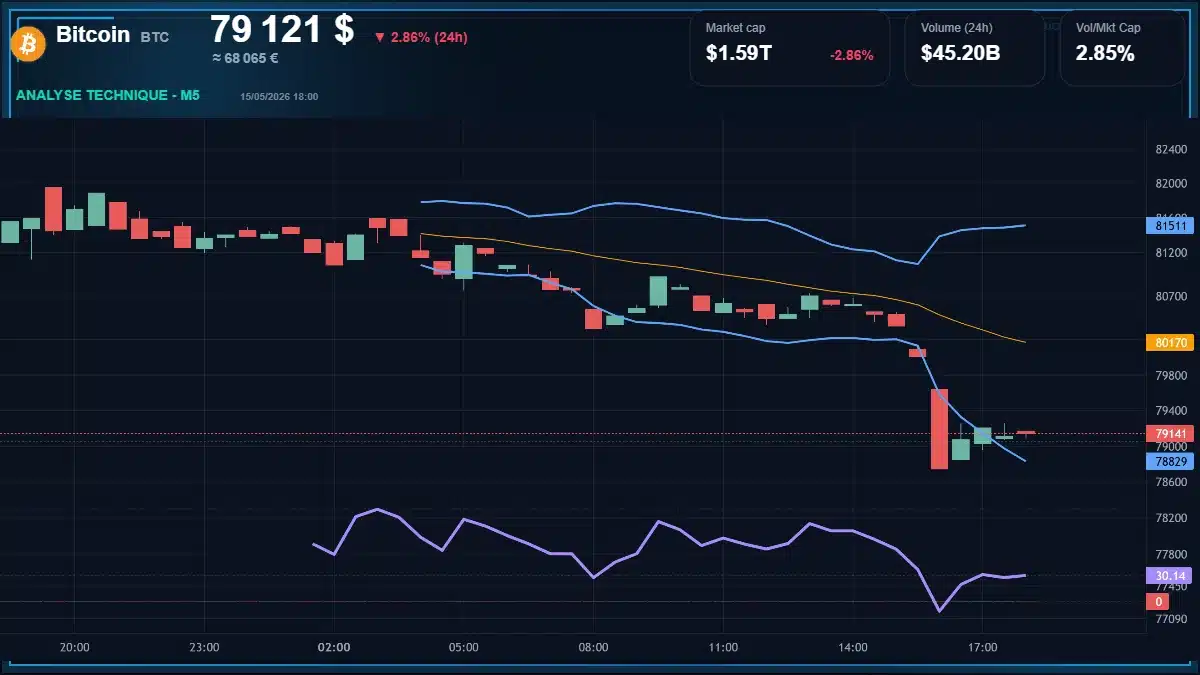The height and width of the screenshot is (675, 1200).
Task: Open the Vol/Mkt Cap 2.85% card
Action: pos(1122,48)
